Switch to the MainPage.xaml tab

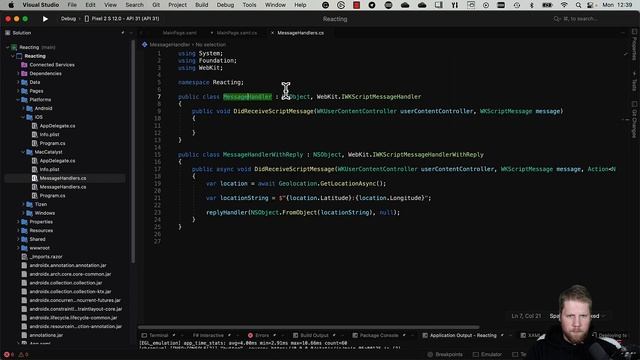click(180, 33)
